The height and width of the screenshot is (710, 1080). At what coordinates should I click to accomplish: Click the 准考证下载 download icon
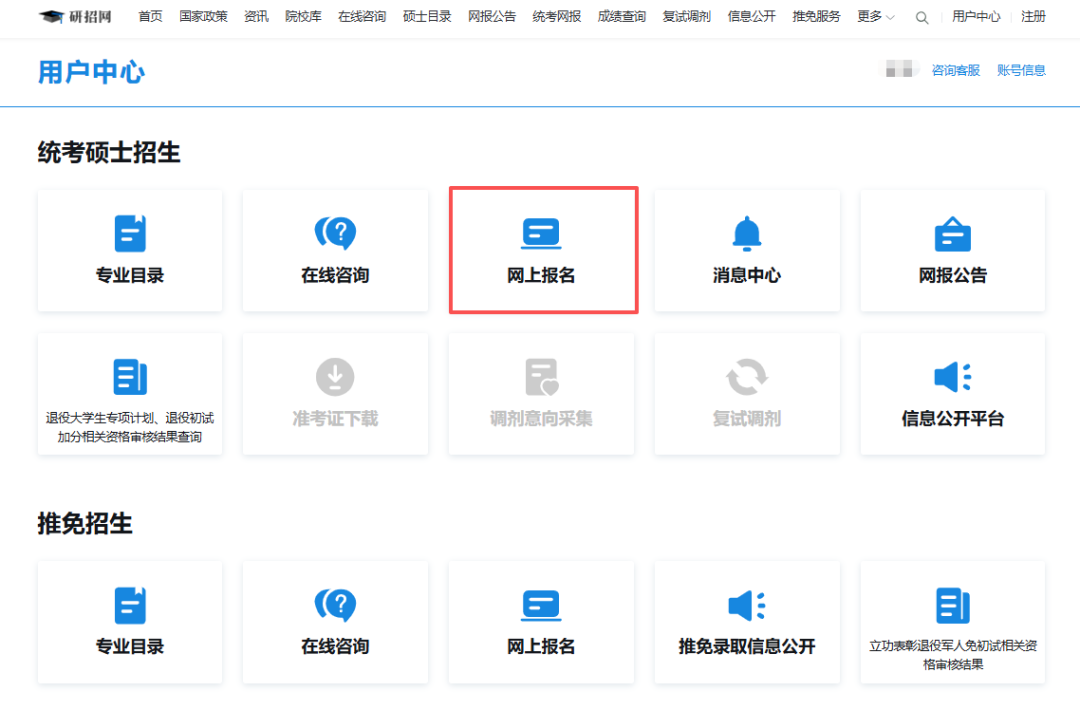coord(335,377)
